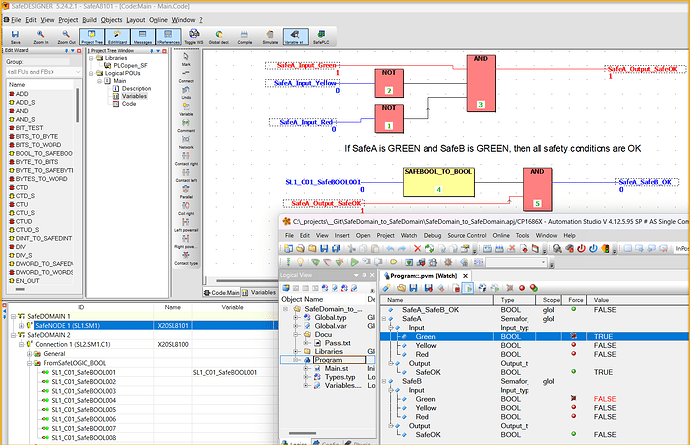The image size is (690, 445).
Task: Click the red AND block numbered 3
Action: [x=481, y=84]
